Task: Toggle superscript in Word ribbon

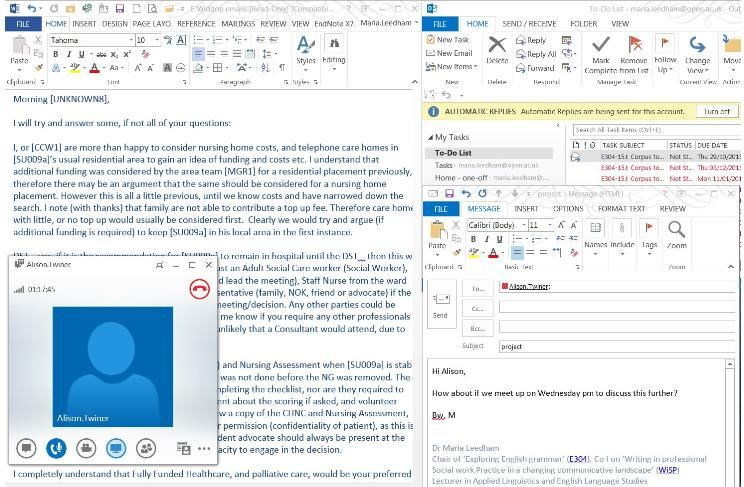Action: pyautogui.click(x=127, y=54)
